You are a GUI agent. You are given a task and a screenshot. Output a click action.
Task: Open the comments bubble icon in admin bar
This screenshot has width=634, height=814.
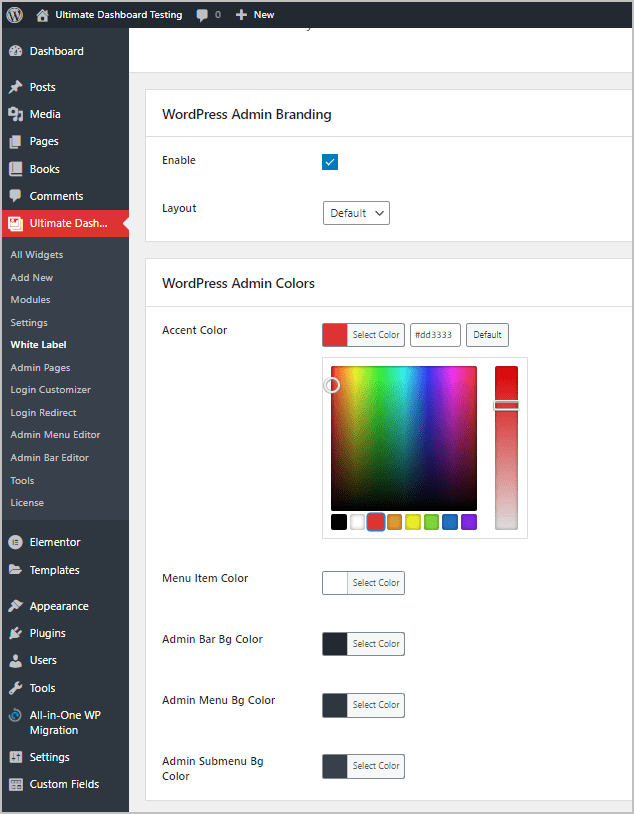tap(202, 15)
